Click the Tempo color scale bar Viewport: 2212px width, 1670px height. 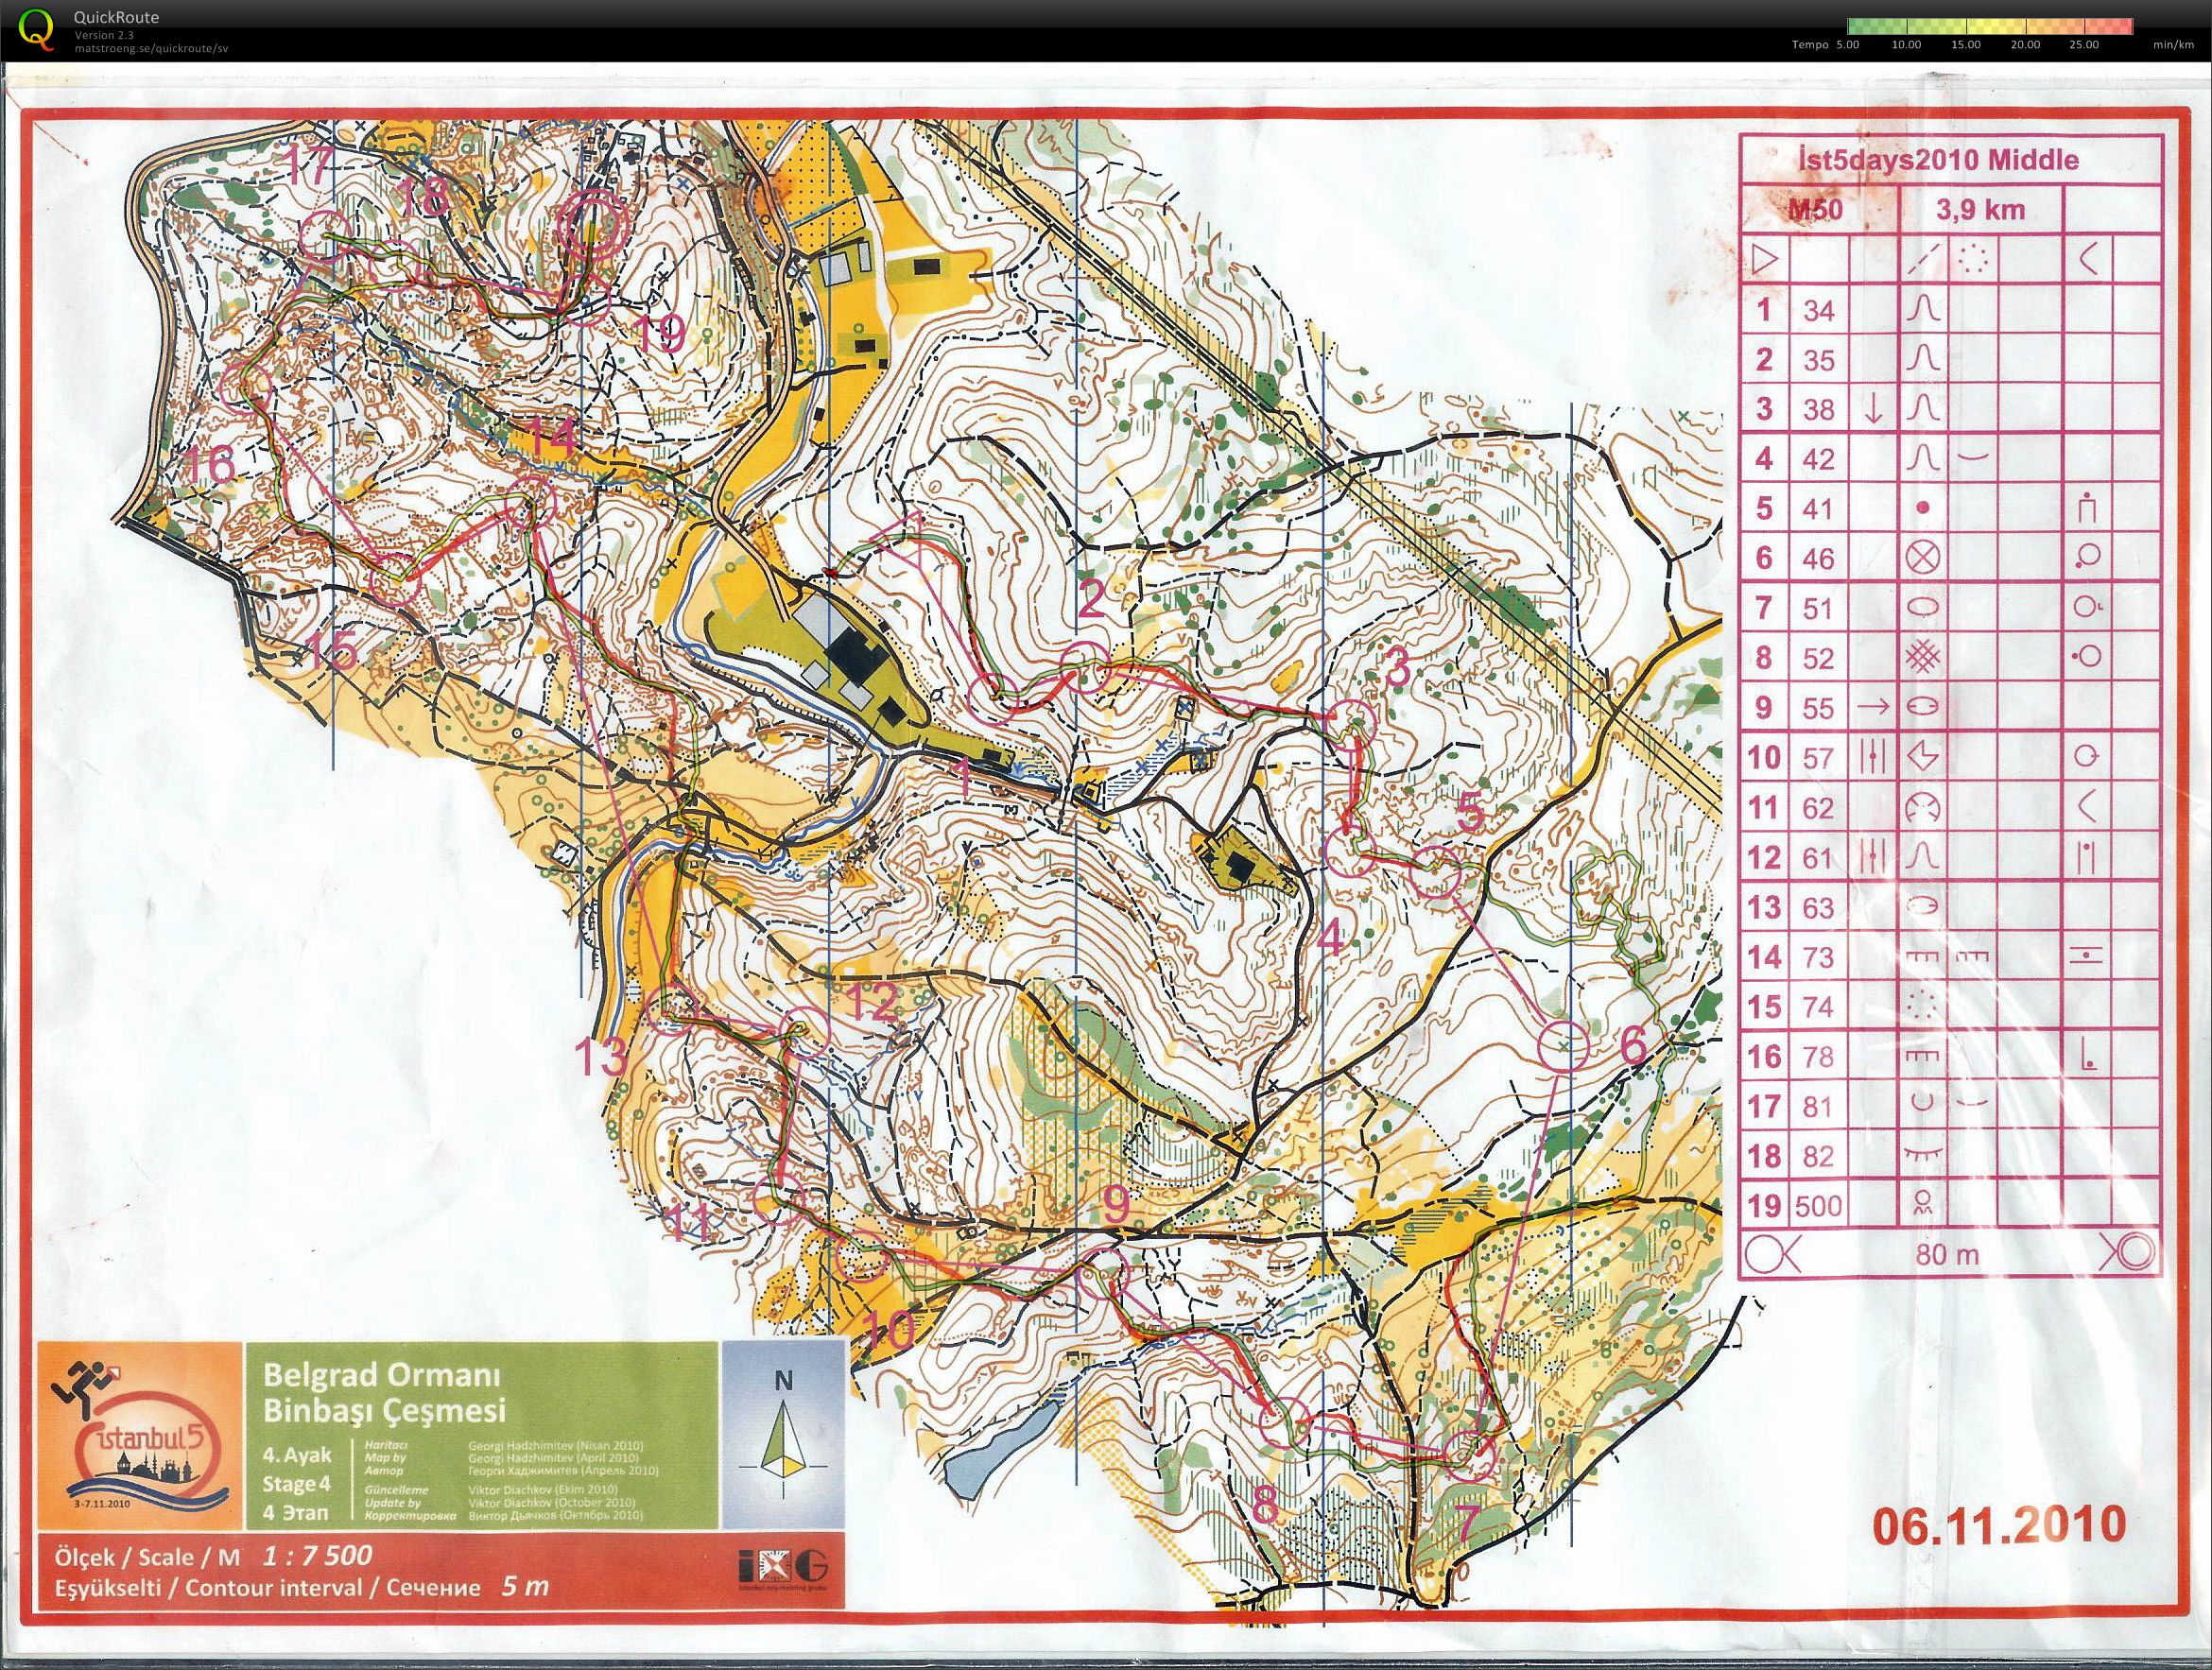[x=1990, y=27]
